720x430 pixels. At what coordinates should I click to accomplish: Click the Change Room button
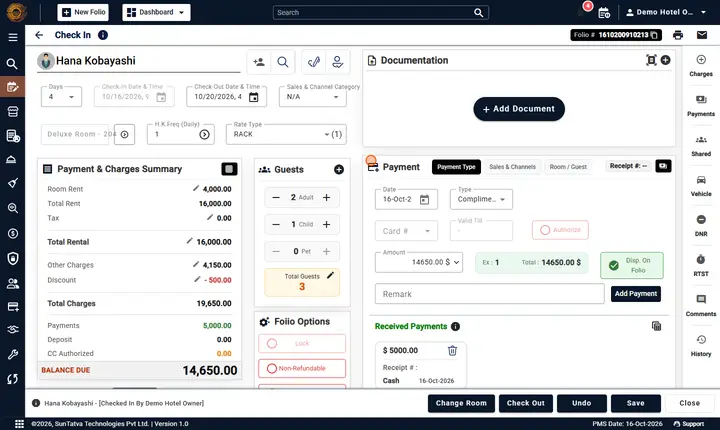pos(461,403)
